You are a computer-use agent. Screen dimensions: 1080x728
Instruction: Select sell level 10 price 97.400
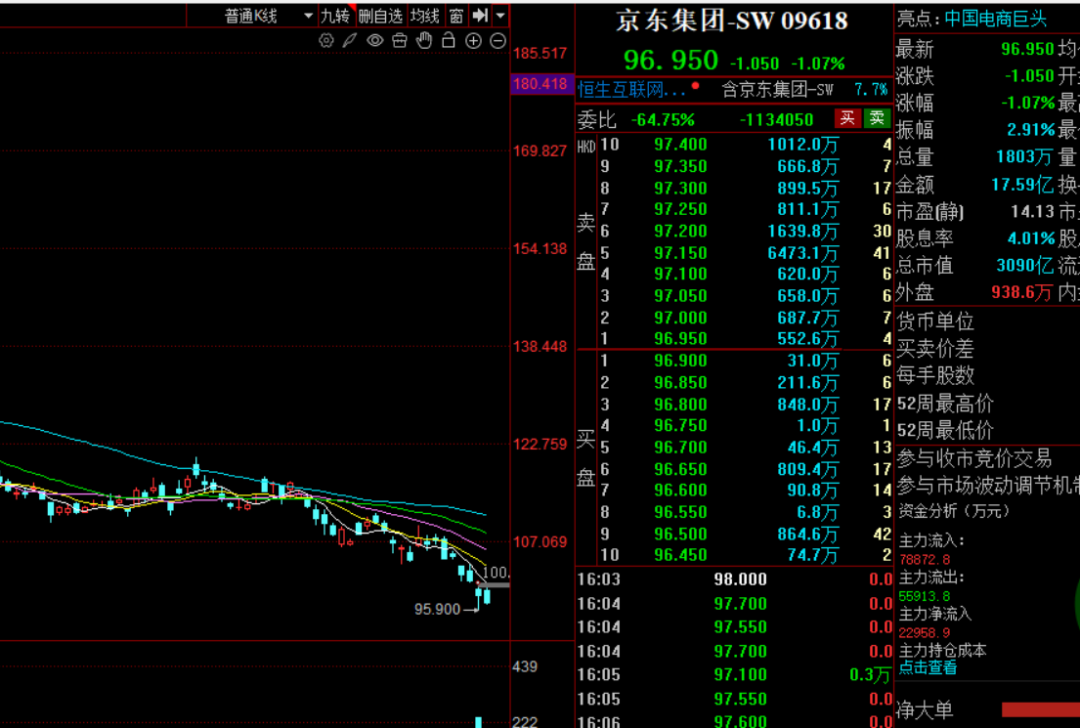tap(681, 145)
